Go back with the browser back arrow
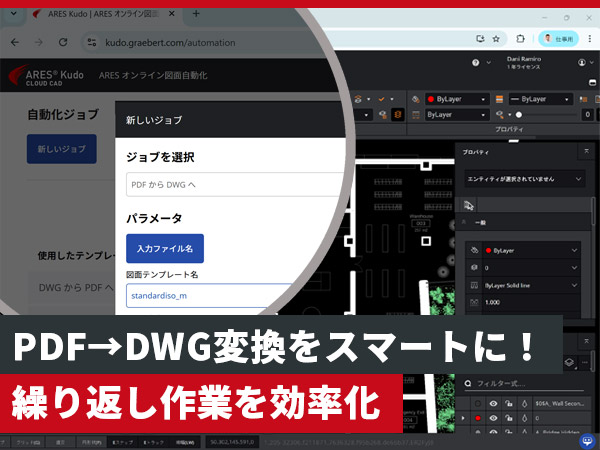 pos(15,42)
